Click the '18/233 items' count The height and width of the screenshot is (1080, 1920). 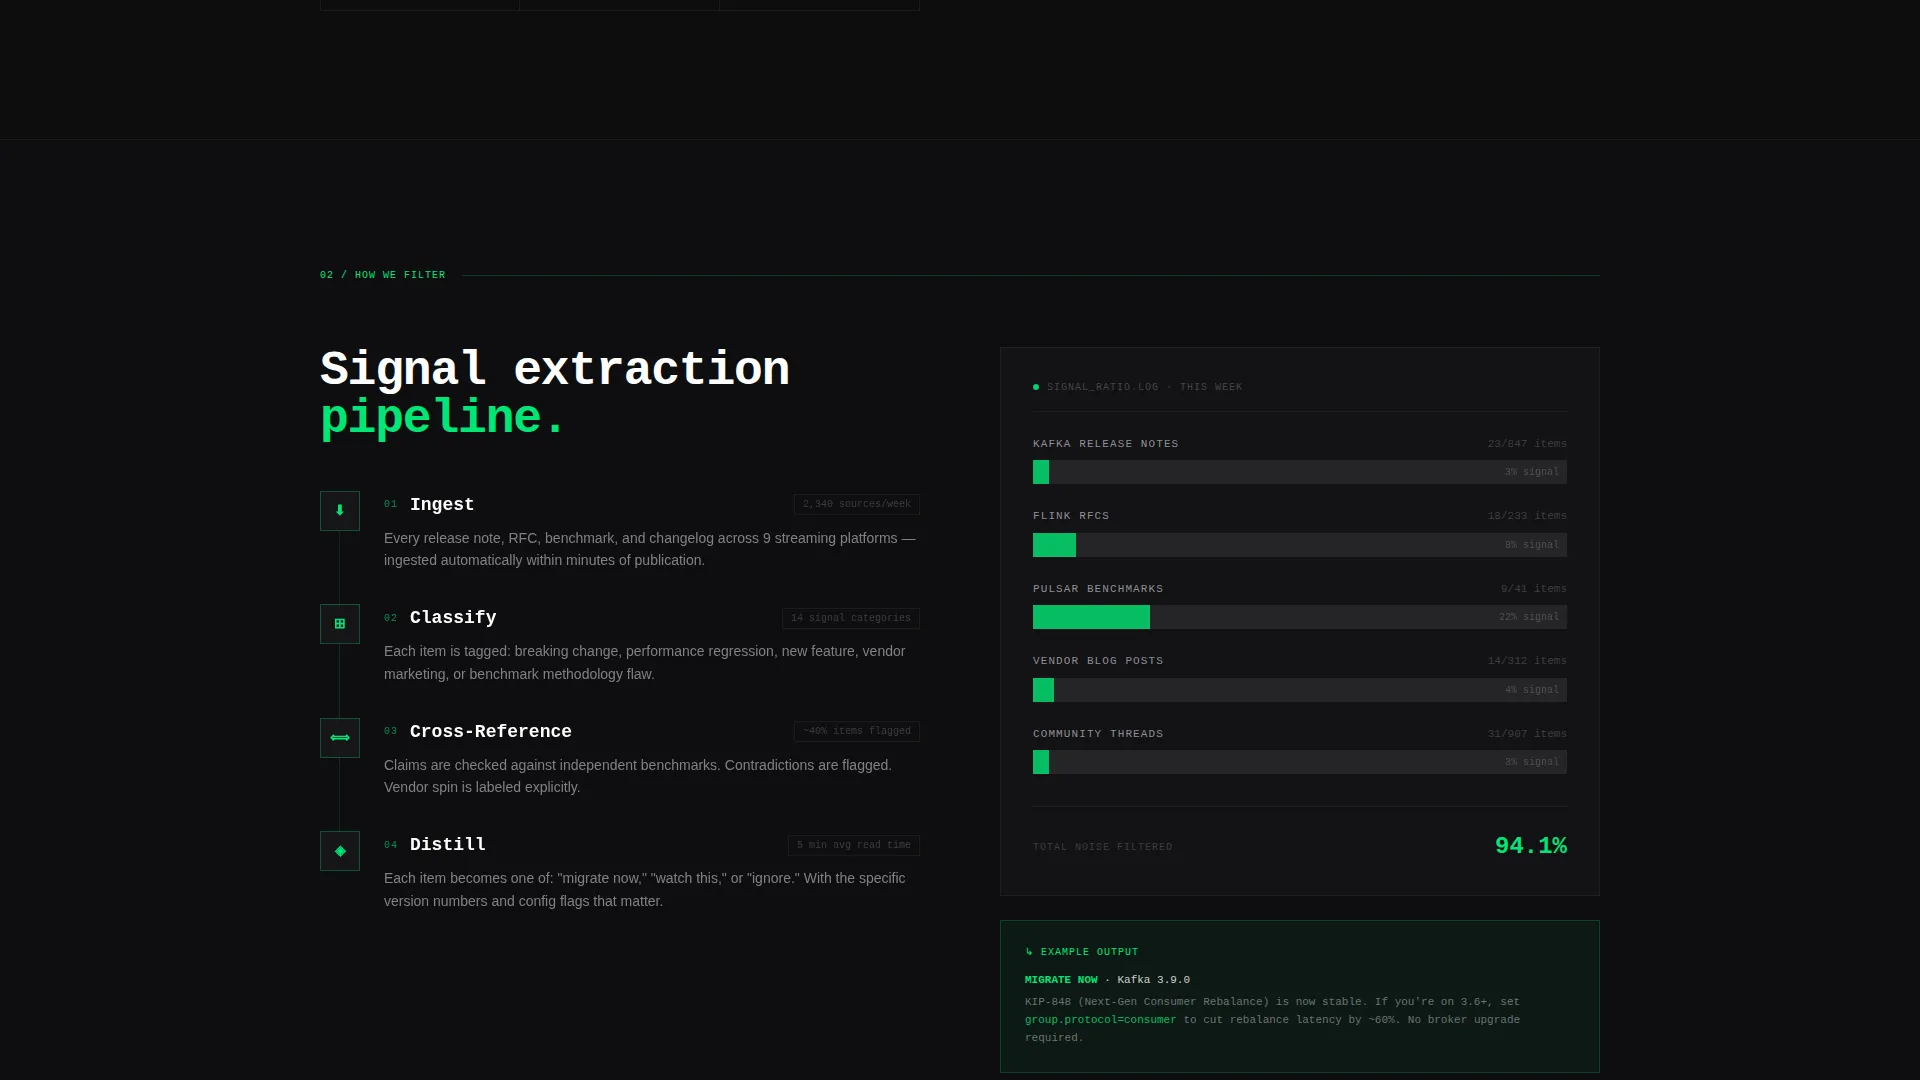click(1527, 516)
